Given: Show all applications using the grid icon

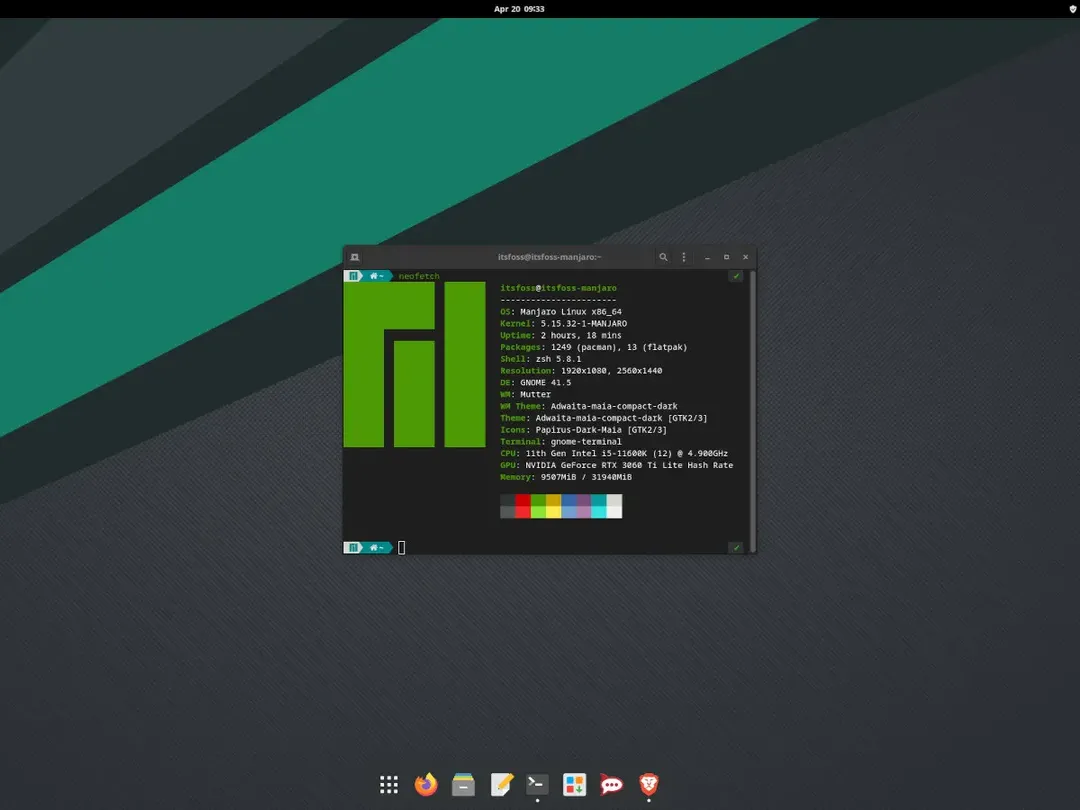Looking at the screenshot, I should click(389, 785).
